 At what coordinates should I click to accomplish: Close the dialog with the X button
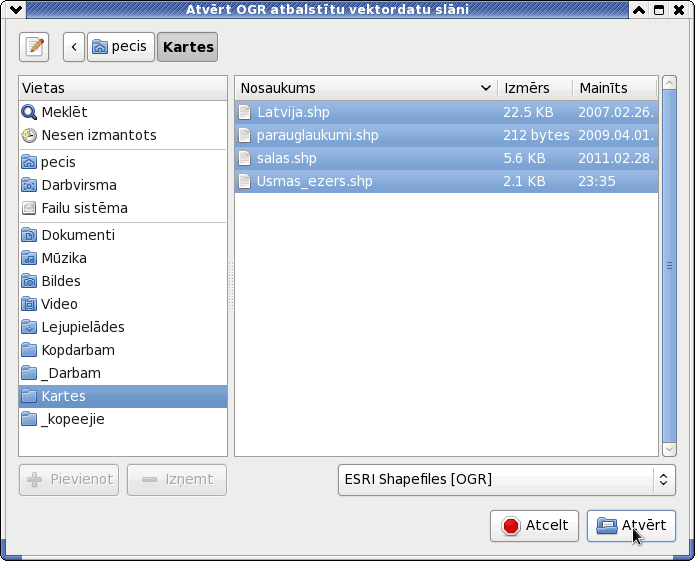pyautogui.click(x=679, y=10)
